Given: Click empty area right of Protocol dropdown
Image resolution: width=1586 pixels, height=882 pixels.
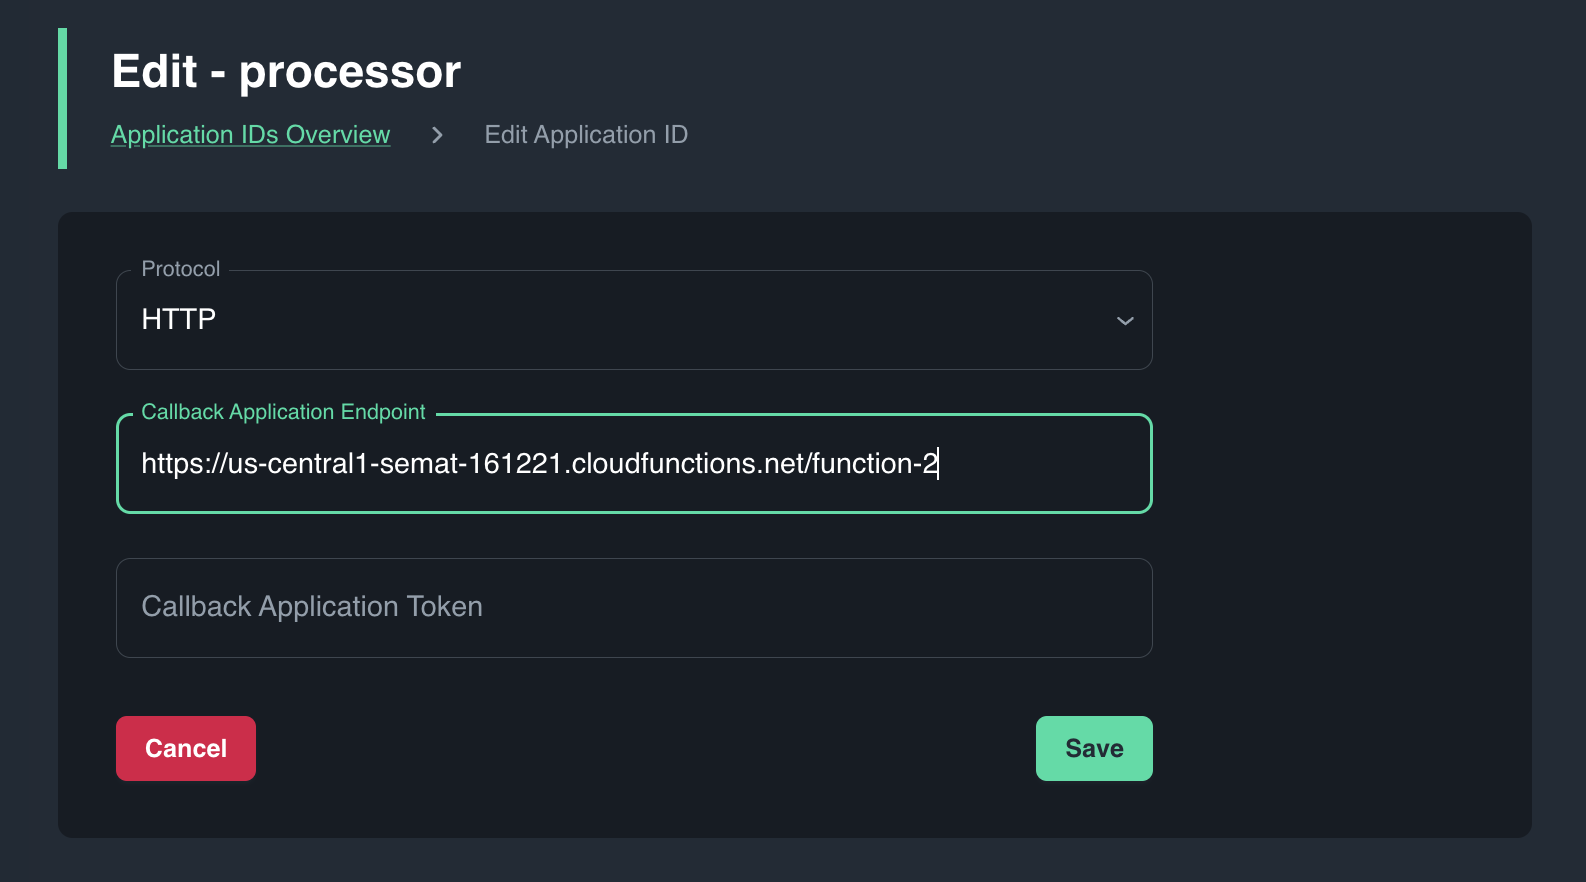Looking at the screenshot, I should pos(1340,320).
